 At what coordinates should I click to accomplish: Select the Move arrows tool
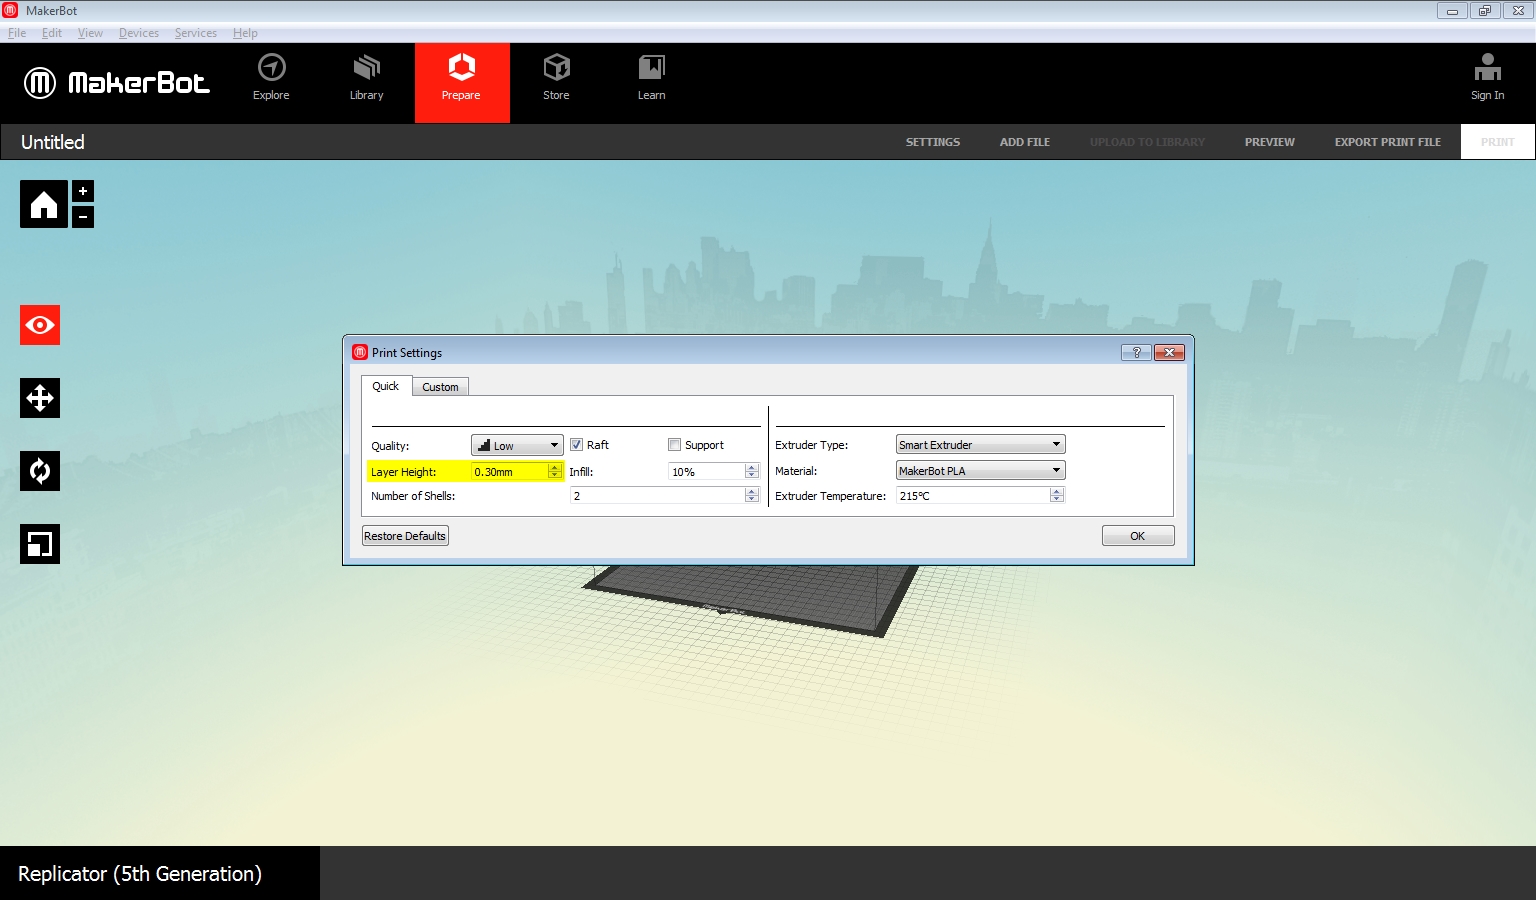[x=40, y=398]
